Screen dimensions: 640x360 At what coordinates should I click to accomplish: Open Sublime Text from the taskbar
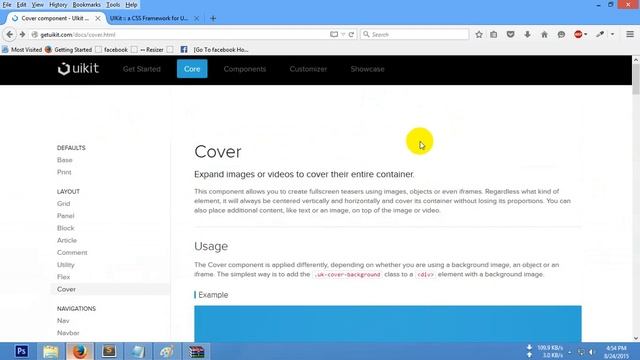(109, 351)
